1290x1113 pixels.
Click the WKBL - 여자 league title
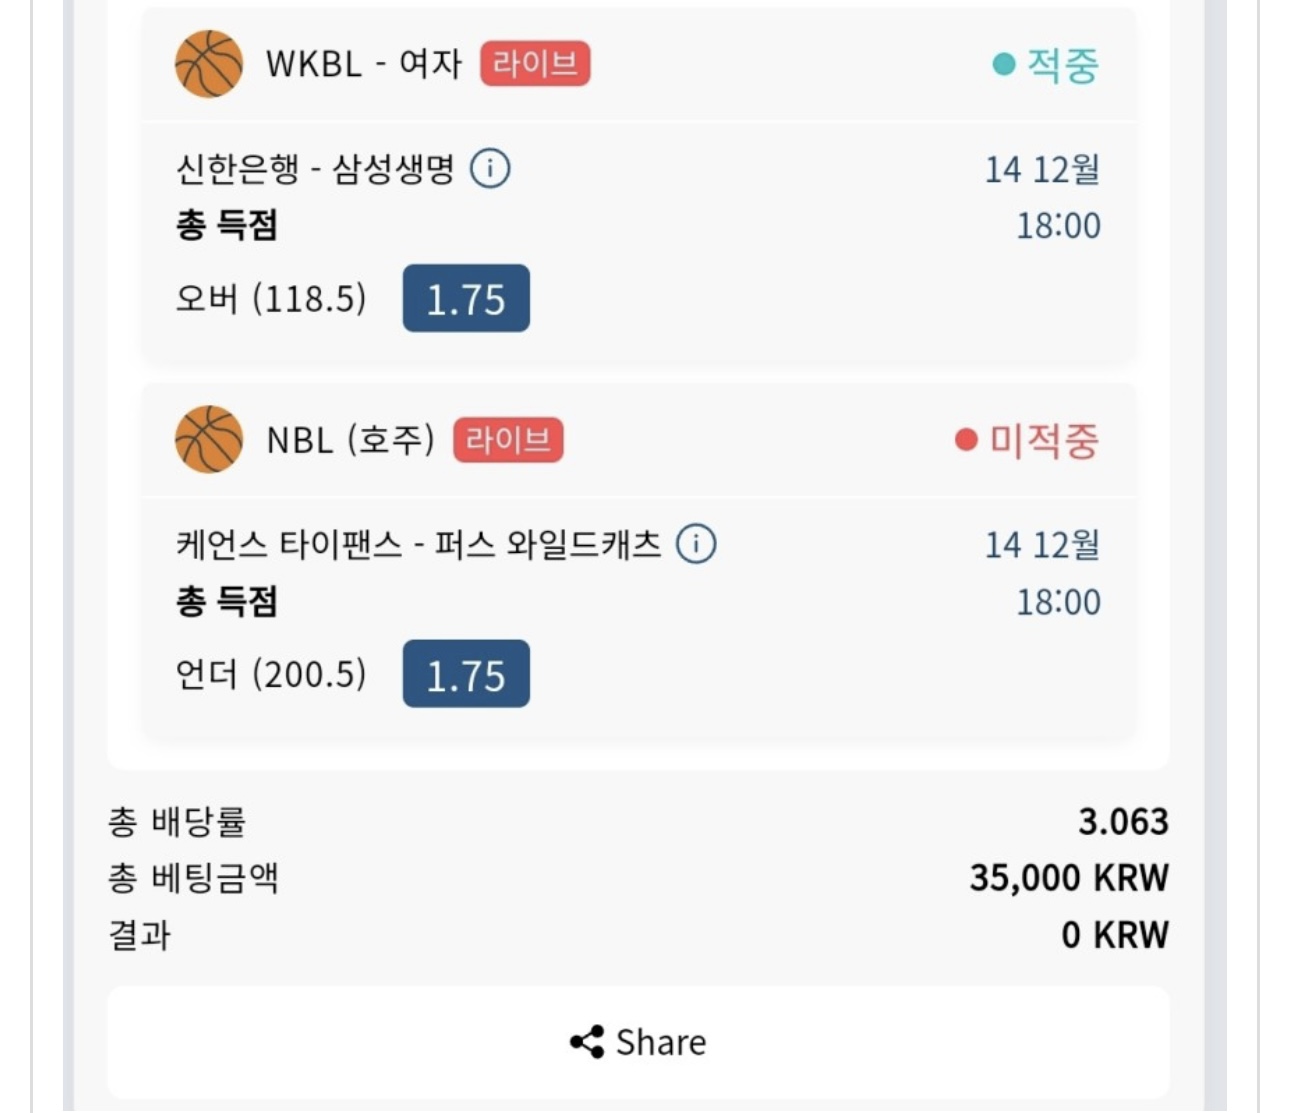pos(364,64)
